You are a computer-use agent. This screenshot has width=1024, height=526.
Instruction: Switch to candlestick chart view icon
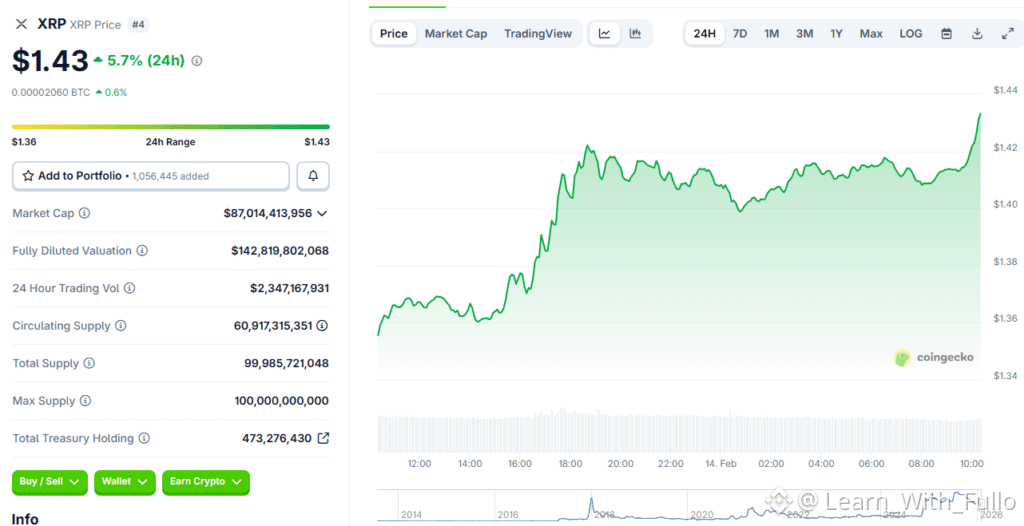[635, 33]
